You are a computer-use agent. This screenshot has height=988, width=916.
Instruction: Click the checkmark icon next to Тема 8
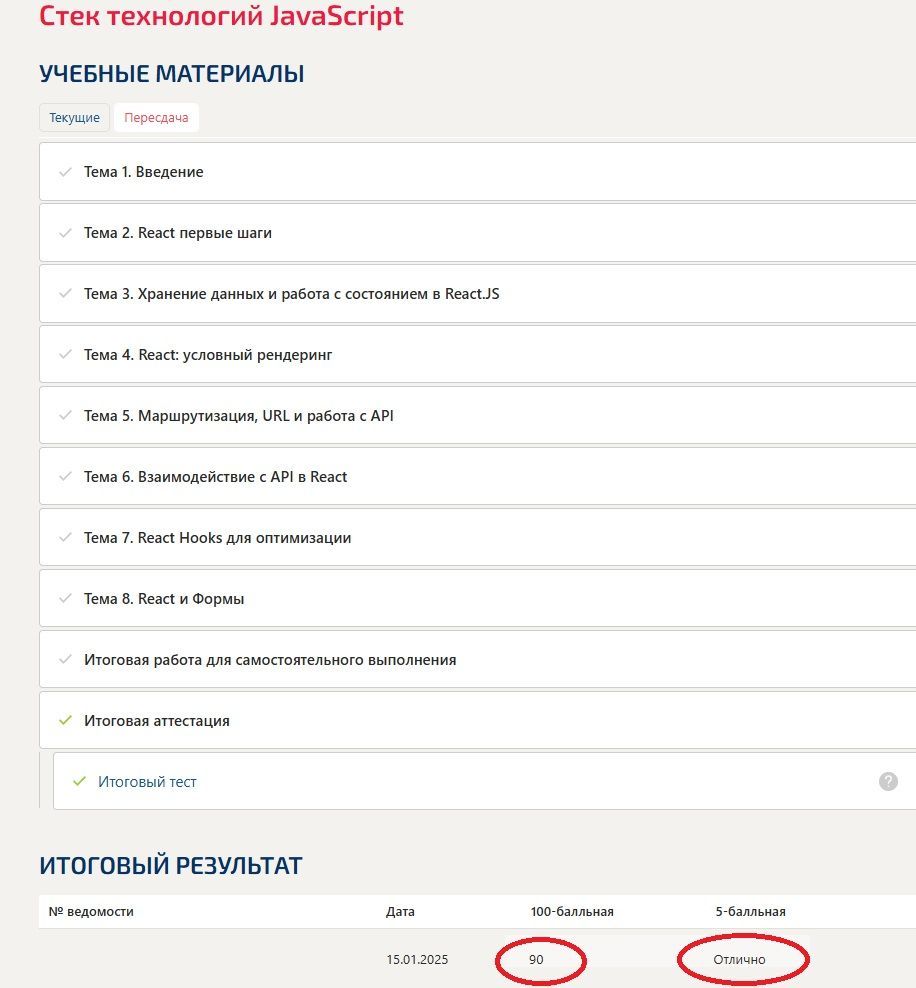click(65, 599)
